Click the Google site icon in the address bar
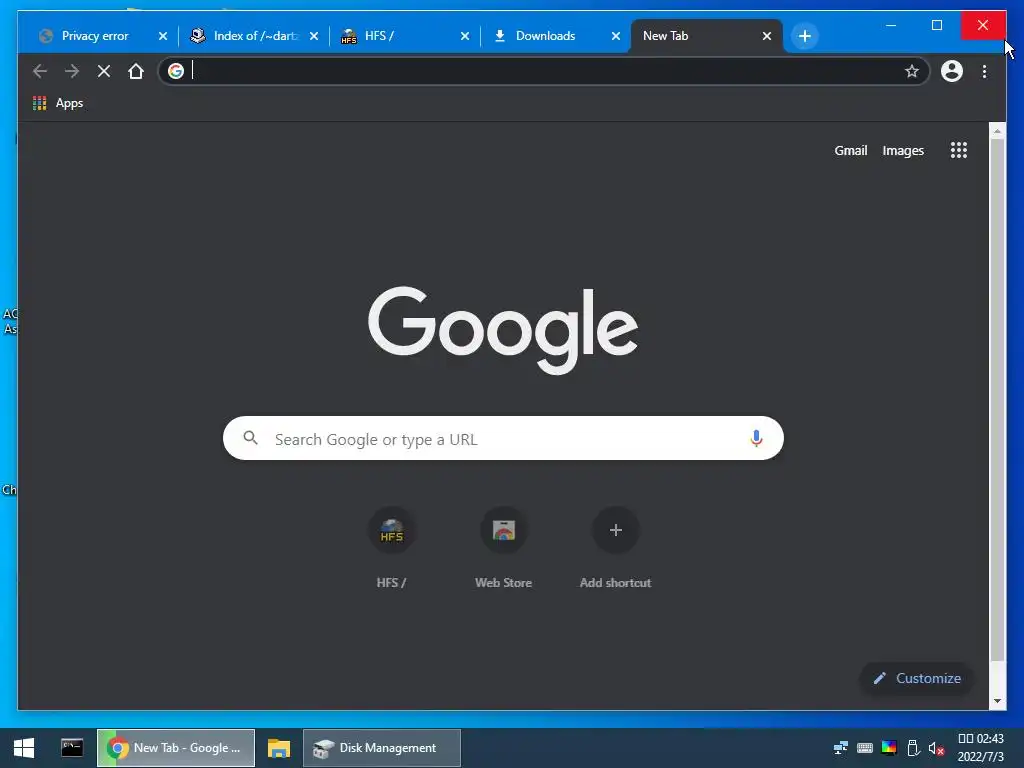This screenshot has height=768, width=1024. click(x=176, y=71)
